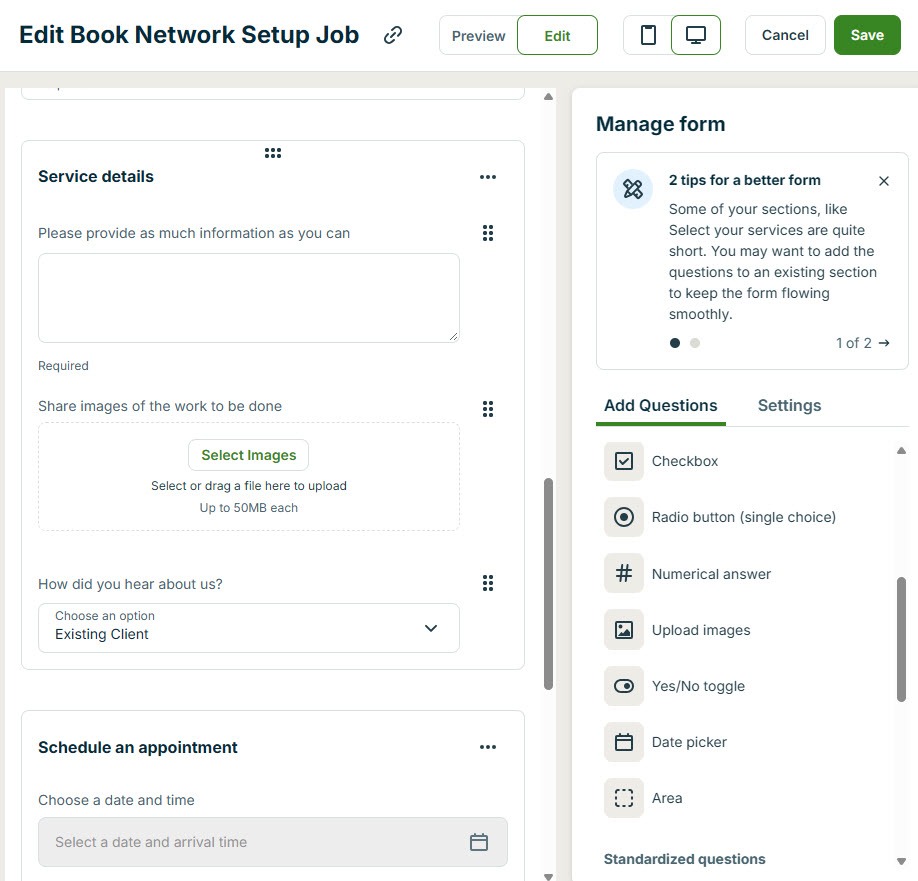This screenshot has width=918, height=881.
Task: Click question list scroll up arrow
Action: (902, 451)
